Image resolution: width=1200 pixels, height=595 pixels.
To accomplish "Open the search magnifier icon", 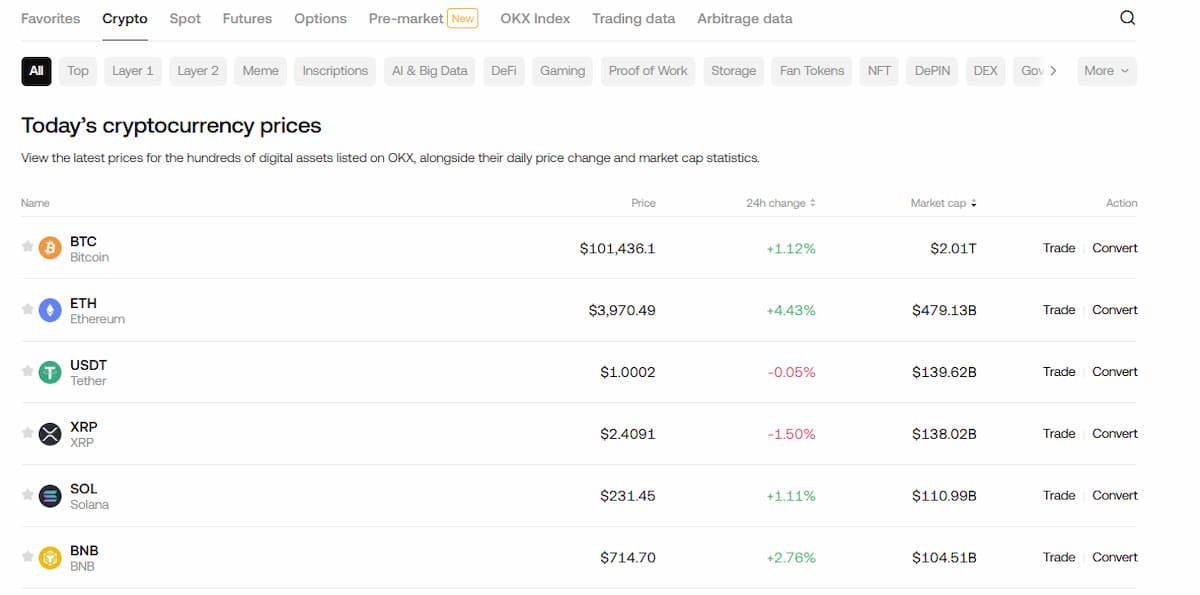I will [x=1127, y=18].
